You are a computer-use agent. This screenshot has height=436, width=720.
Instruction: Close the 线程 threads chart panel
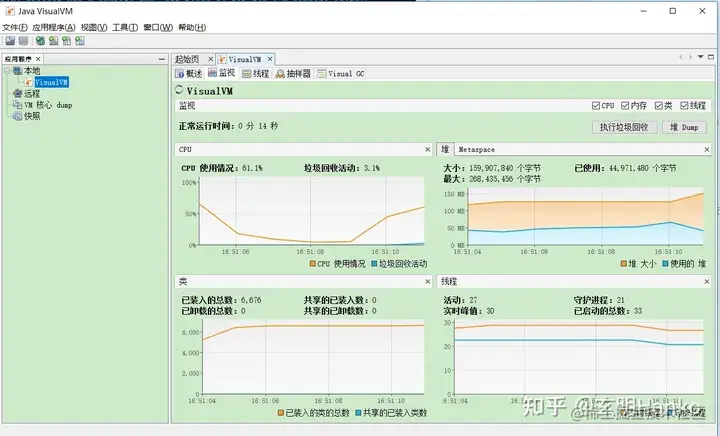[x=707, y=281]
